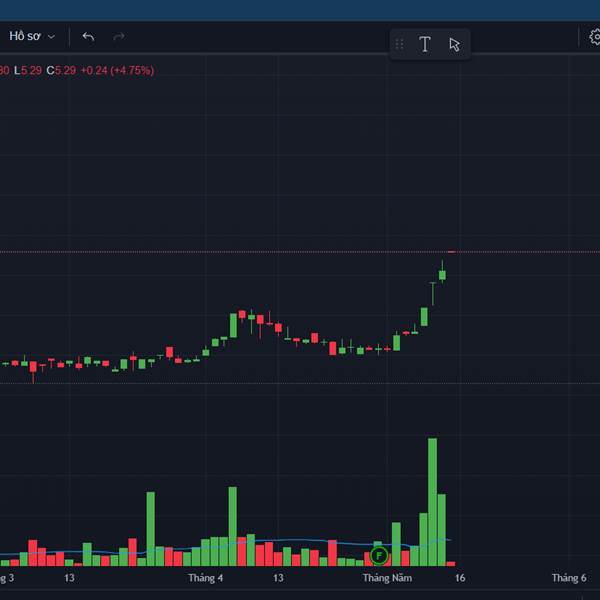Image resolution: width=600 pixels, height=600 pixels.
Task: Open the Hồ sơ dropdown menu
Action: (32, 36)
